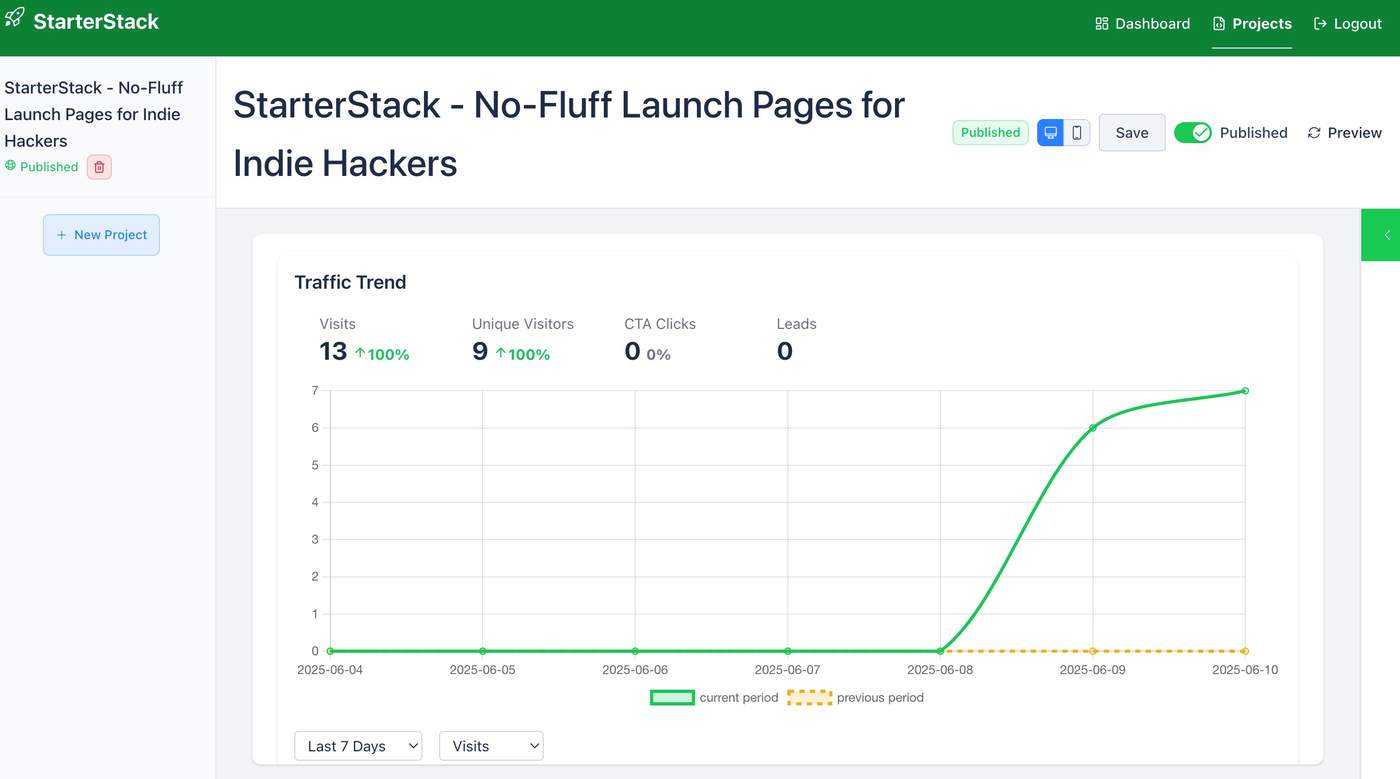This screenshot has width=1400, height=779.
Task: Delete project with the red trash icon
Action: [x=99, y=167]
